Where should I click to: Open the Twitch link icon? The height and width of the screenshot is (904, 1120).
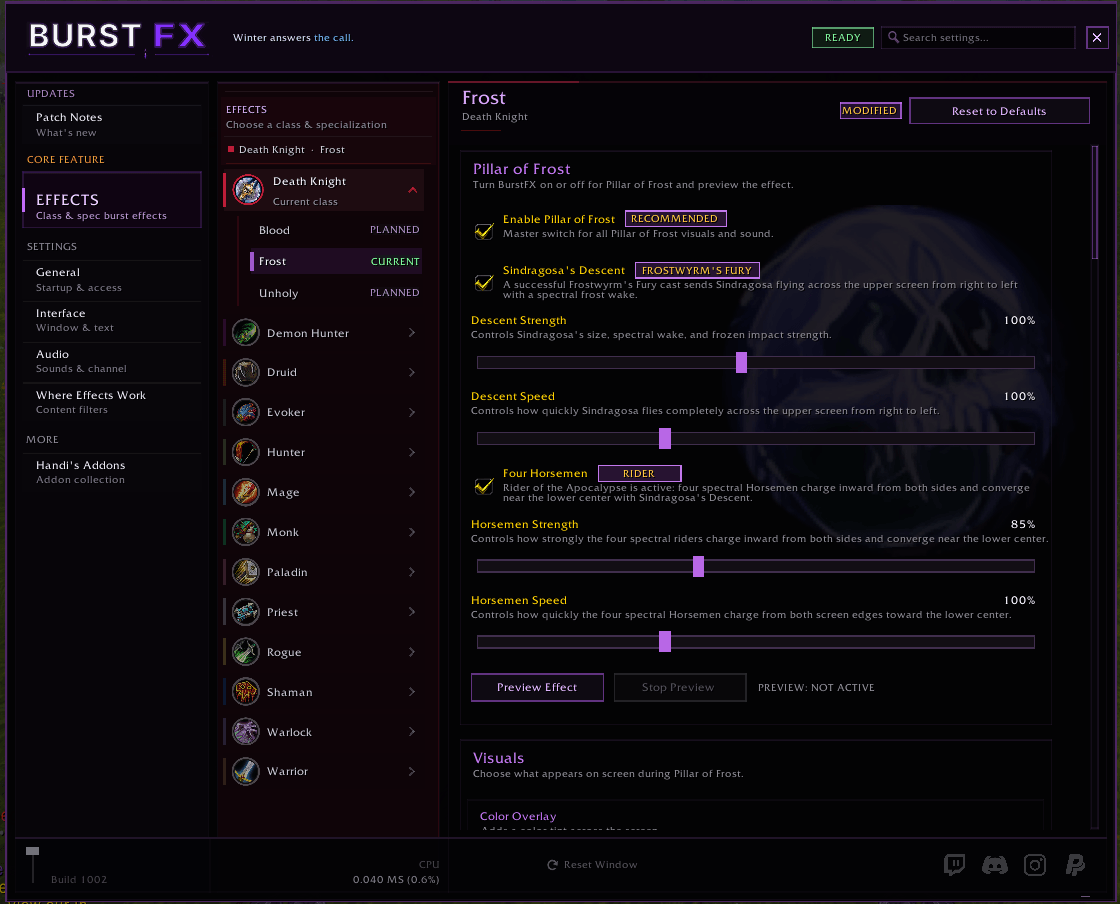954,865
